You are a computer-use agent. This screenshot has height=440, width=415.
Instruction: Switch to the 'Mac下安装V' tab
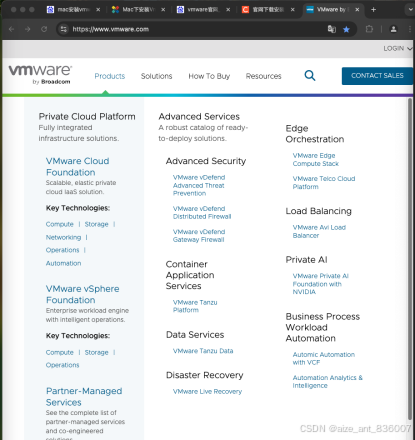[138, 10]
